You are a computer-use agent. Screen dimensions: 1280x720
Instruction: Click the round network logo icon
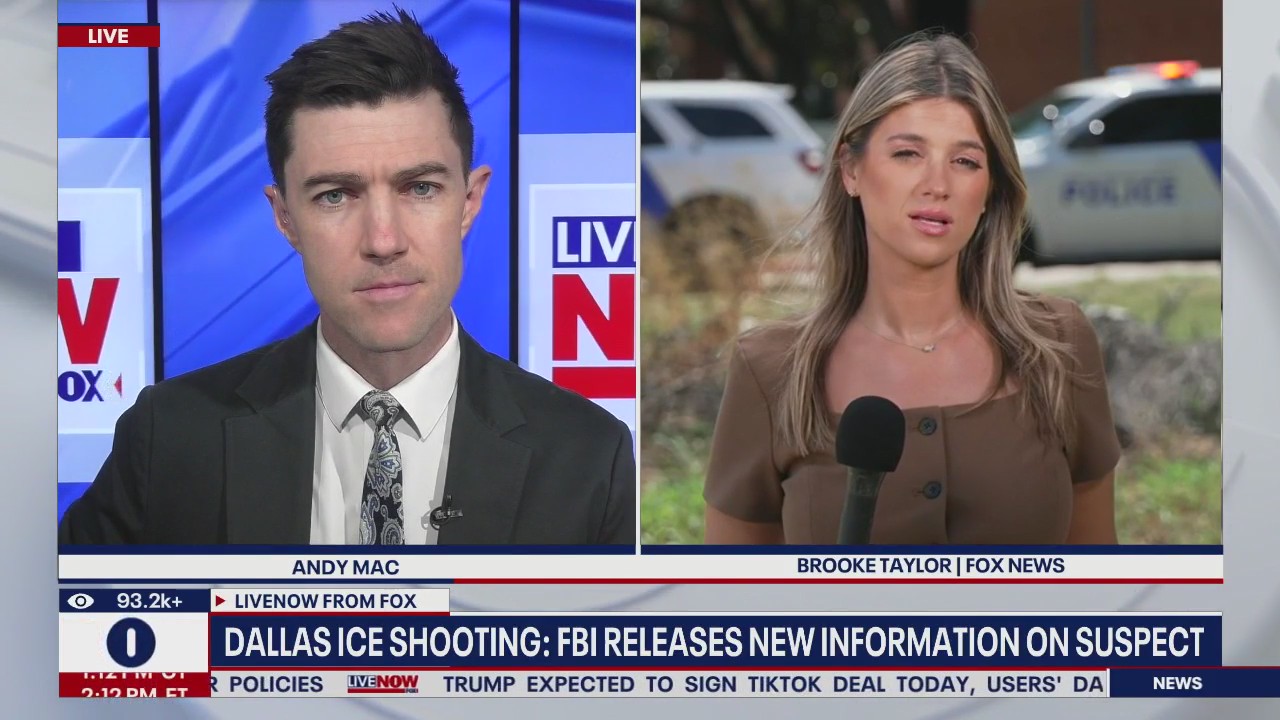[131, 642]
